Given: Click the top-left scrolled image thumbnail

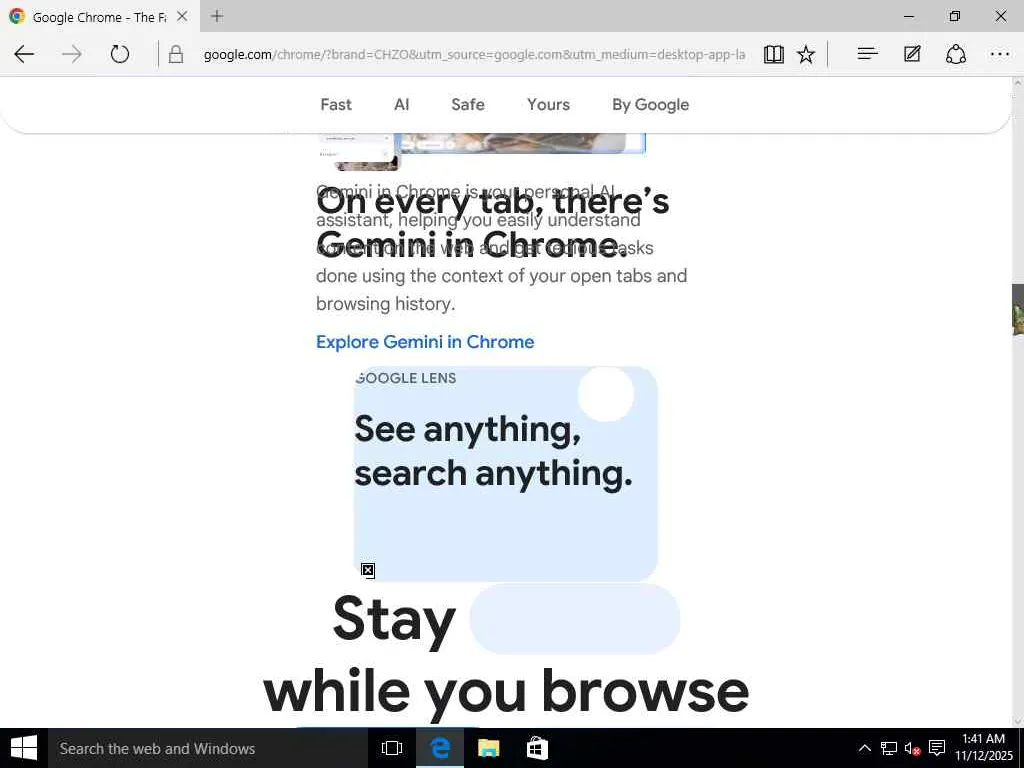Looking at the screenshot, I should pos(358,152).
